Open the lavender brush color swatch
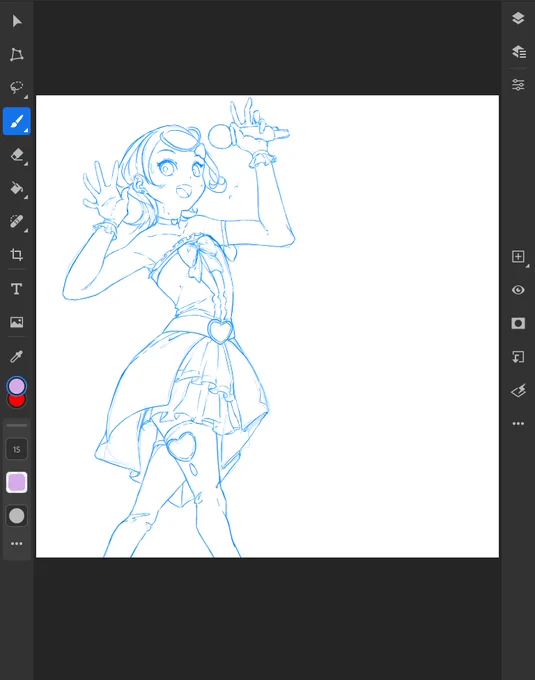The width and height of the screenshot is (535, 680). (16, 482)
